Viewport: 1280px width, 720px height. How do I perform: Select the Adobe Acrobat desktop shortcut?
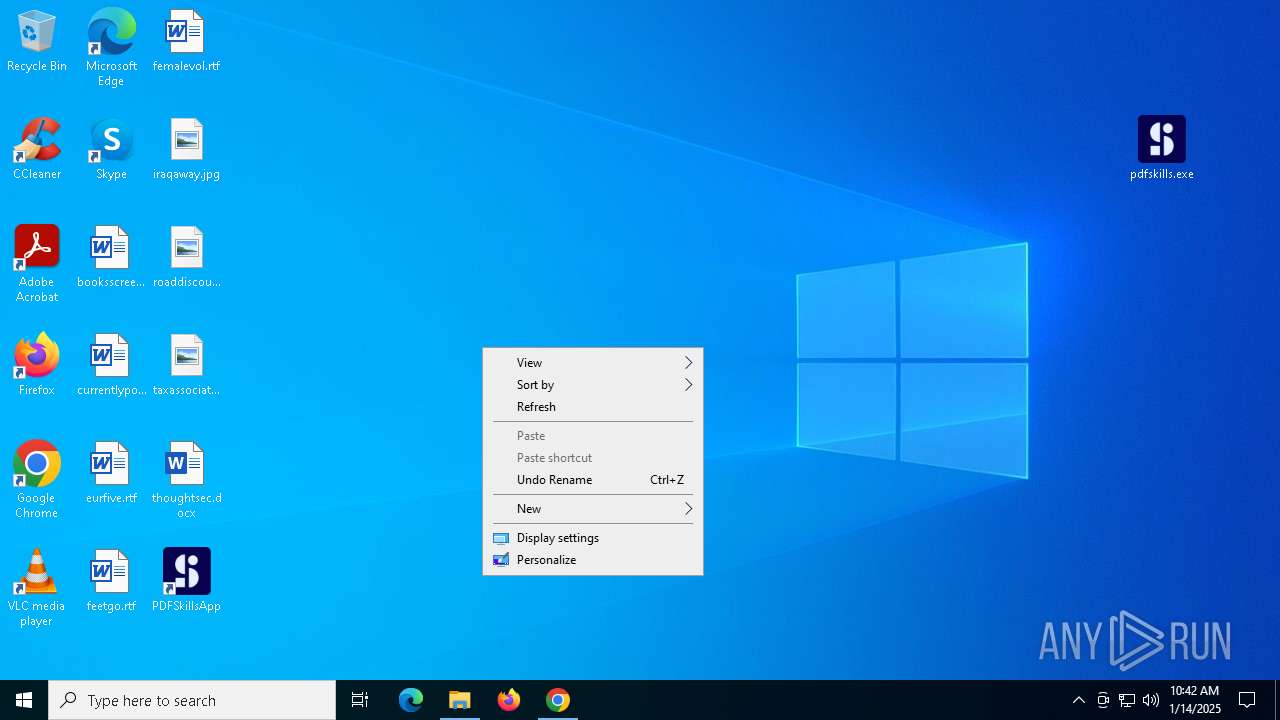click(37, 264)
